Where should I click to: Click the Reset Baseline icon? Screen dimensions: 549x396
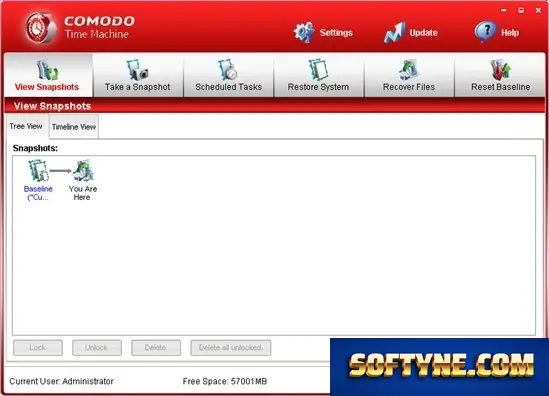[x=500, y=70]
